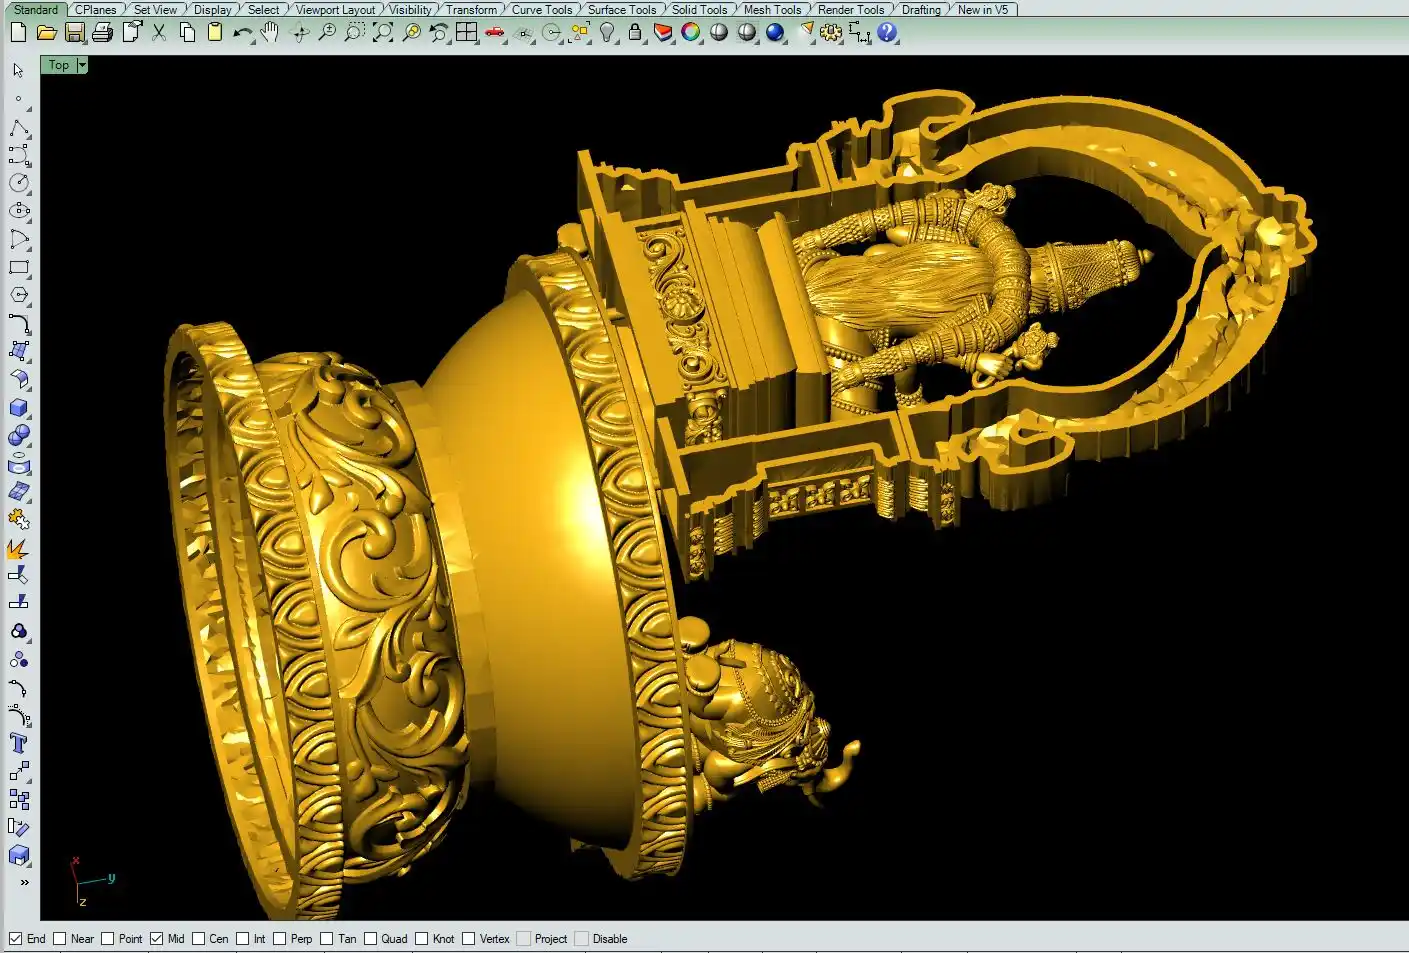Click the Text object tool
This screenshot has width=1409, height=953.
coord(19,743)
